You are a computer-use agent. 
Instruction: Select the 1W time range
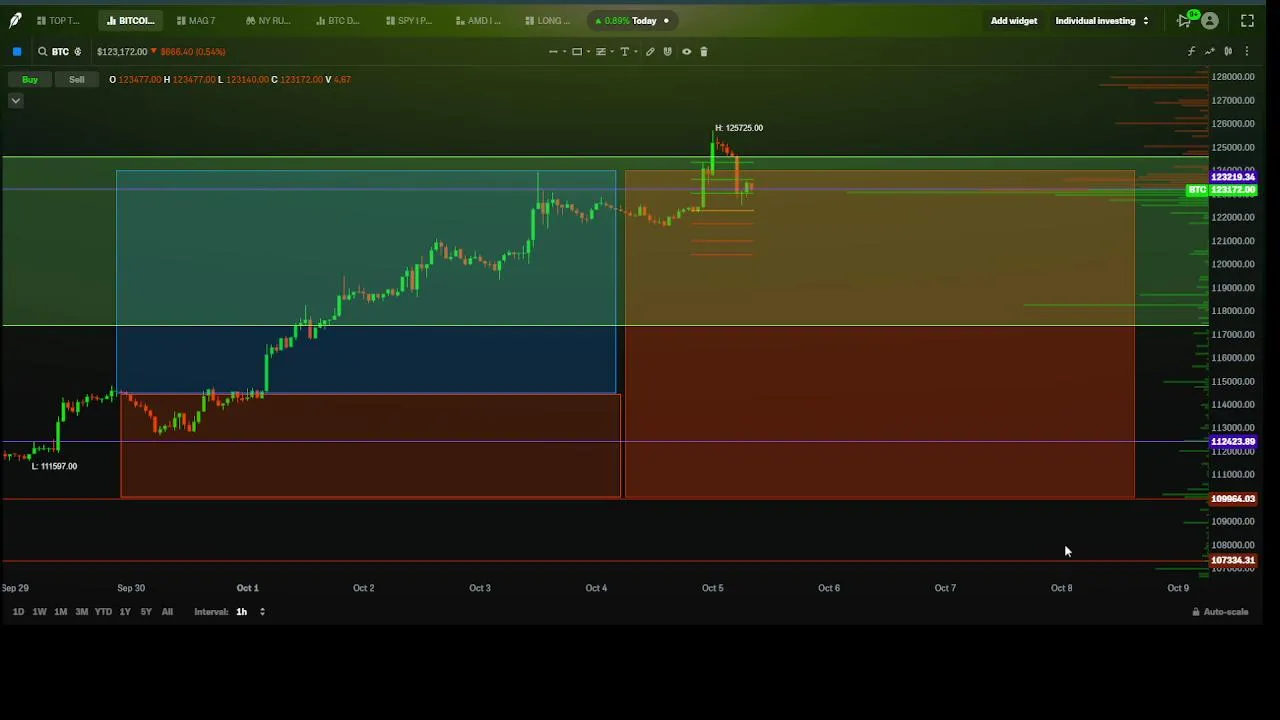click(39, 612)
